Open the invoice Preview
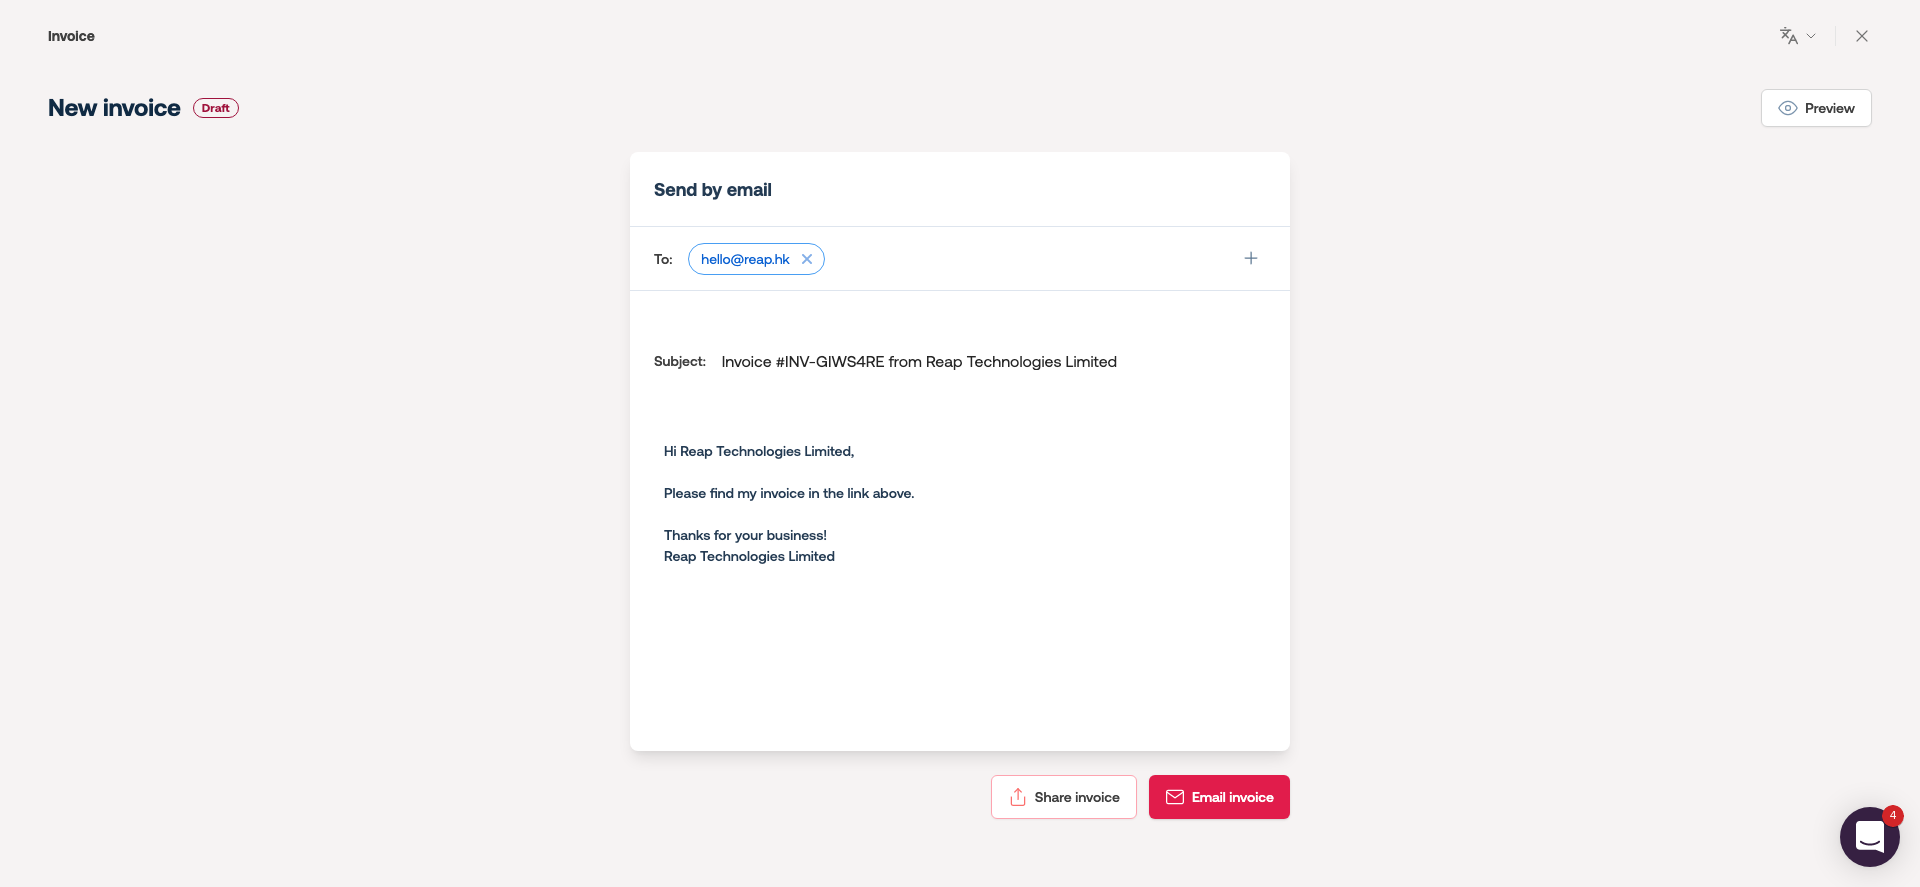 pos(1816,108)
